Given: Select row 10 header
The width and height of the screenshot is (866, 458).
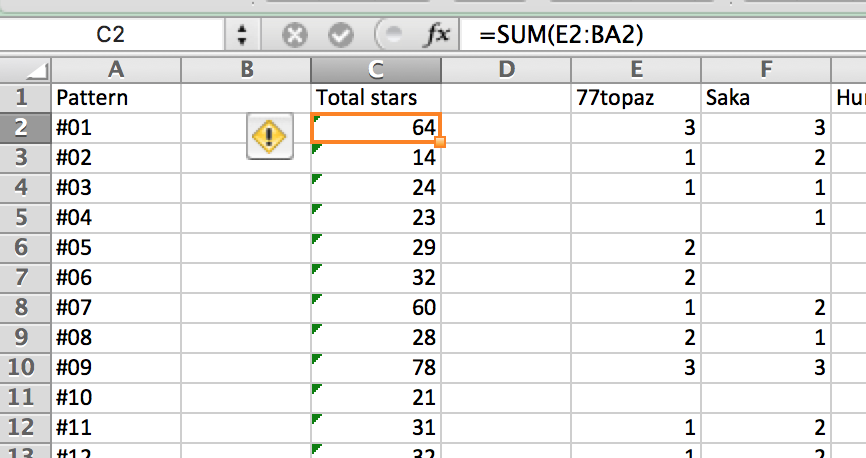Looking at the screenshot, I should tap(25, 367).
